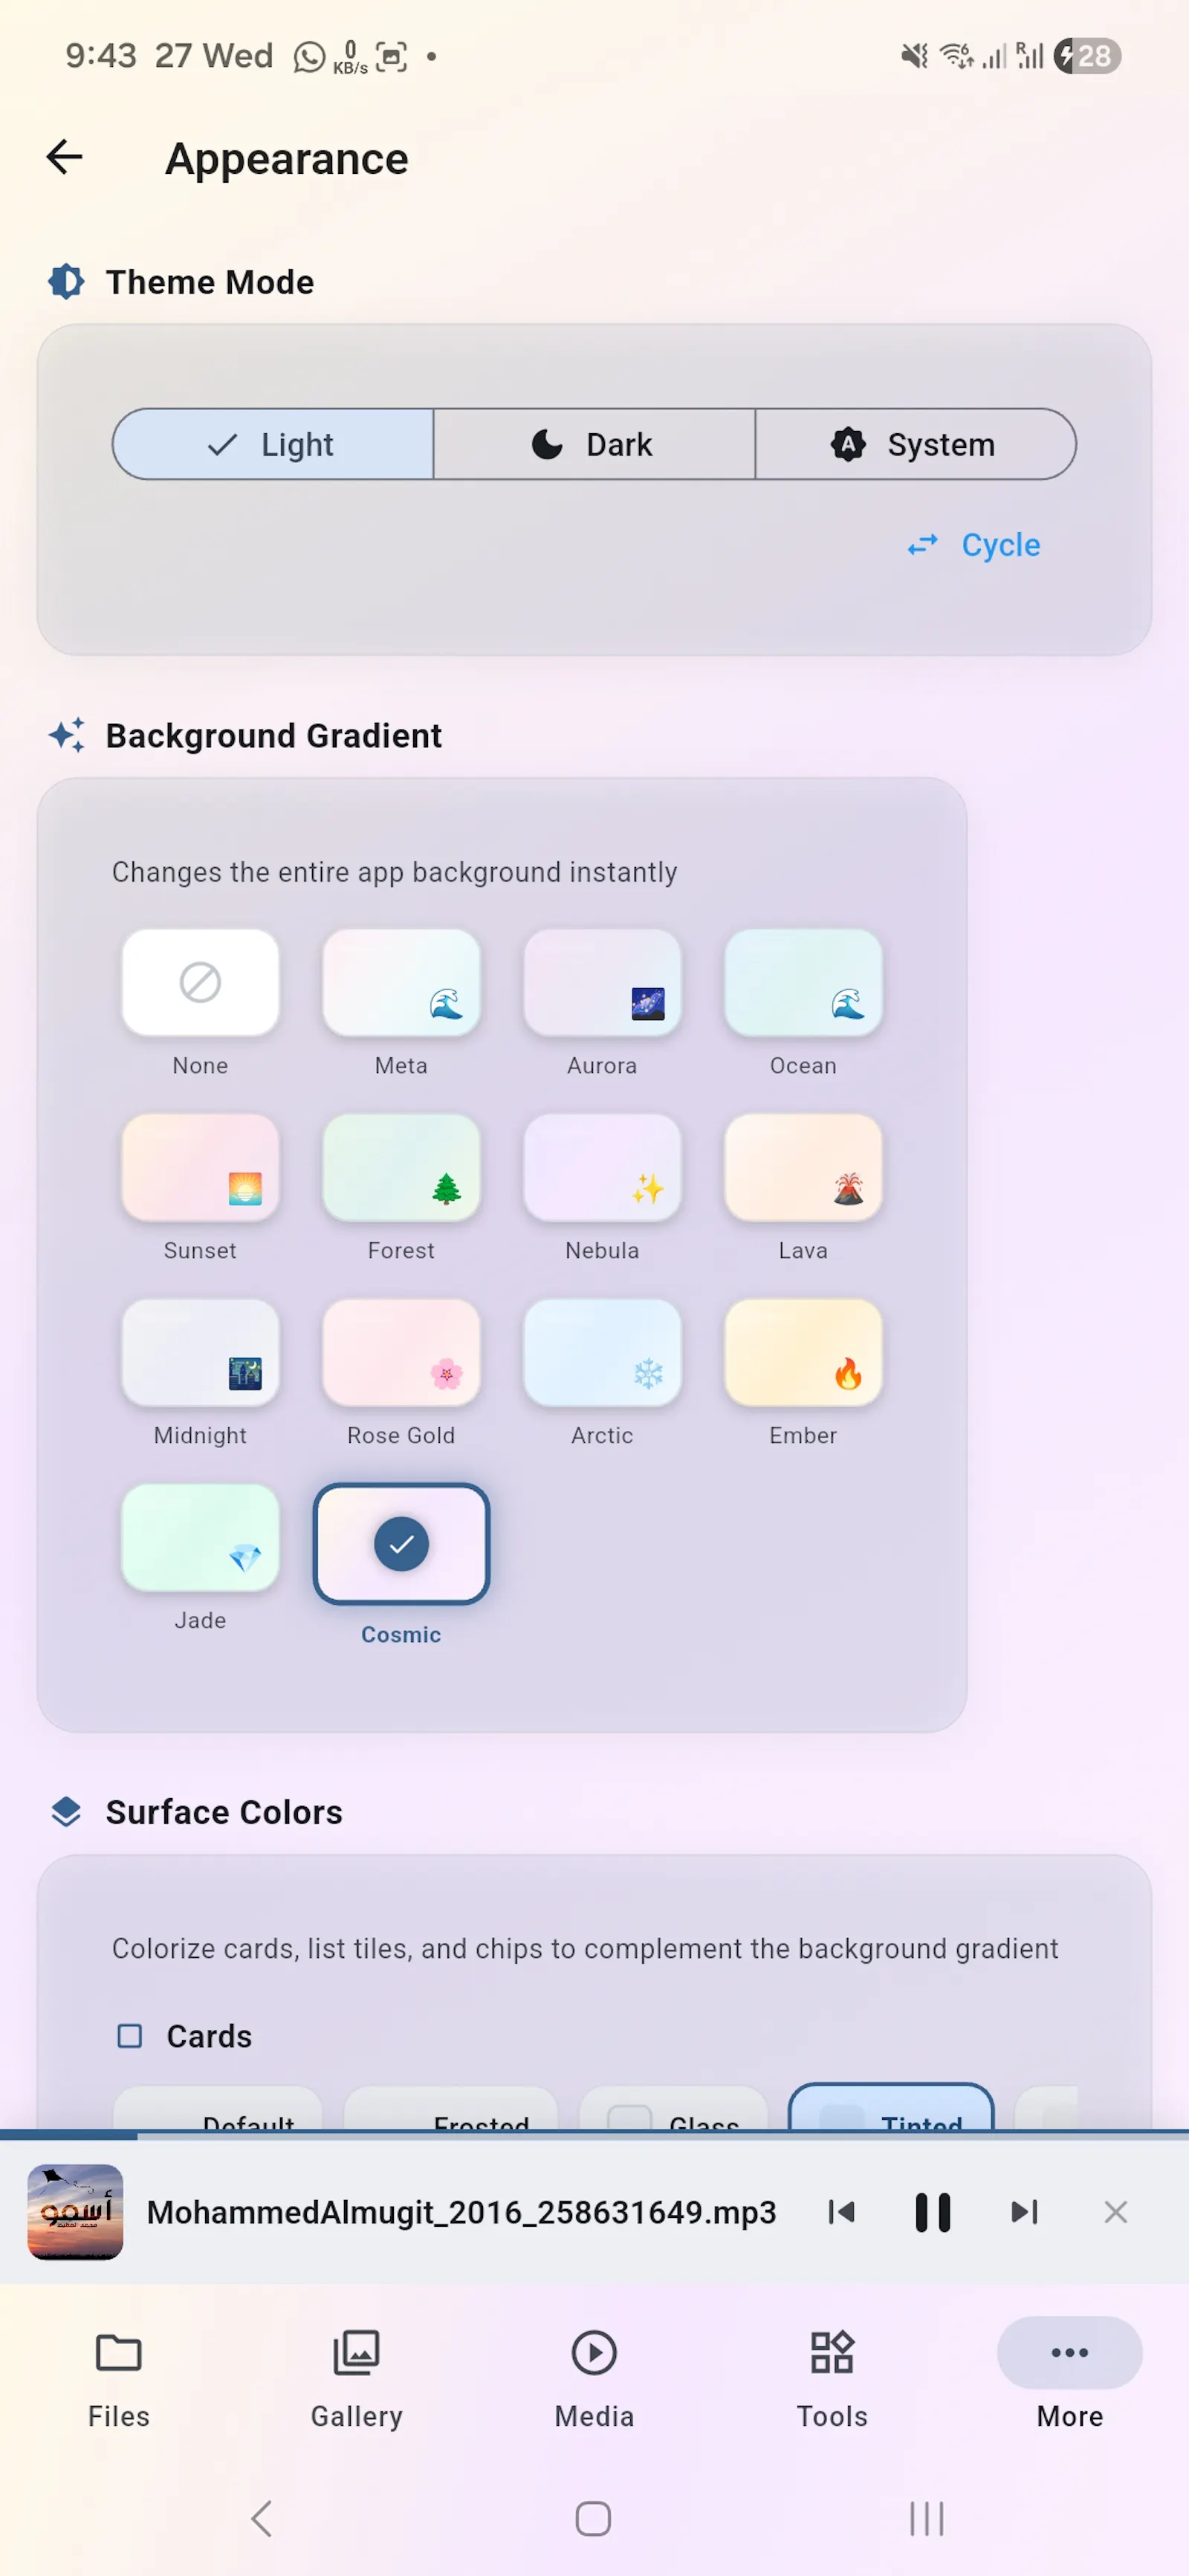Click the selected Cosmic gradient

pos(401,1544)
